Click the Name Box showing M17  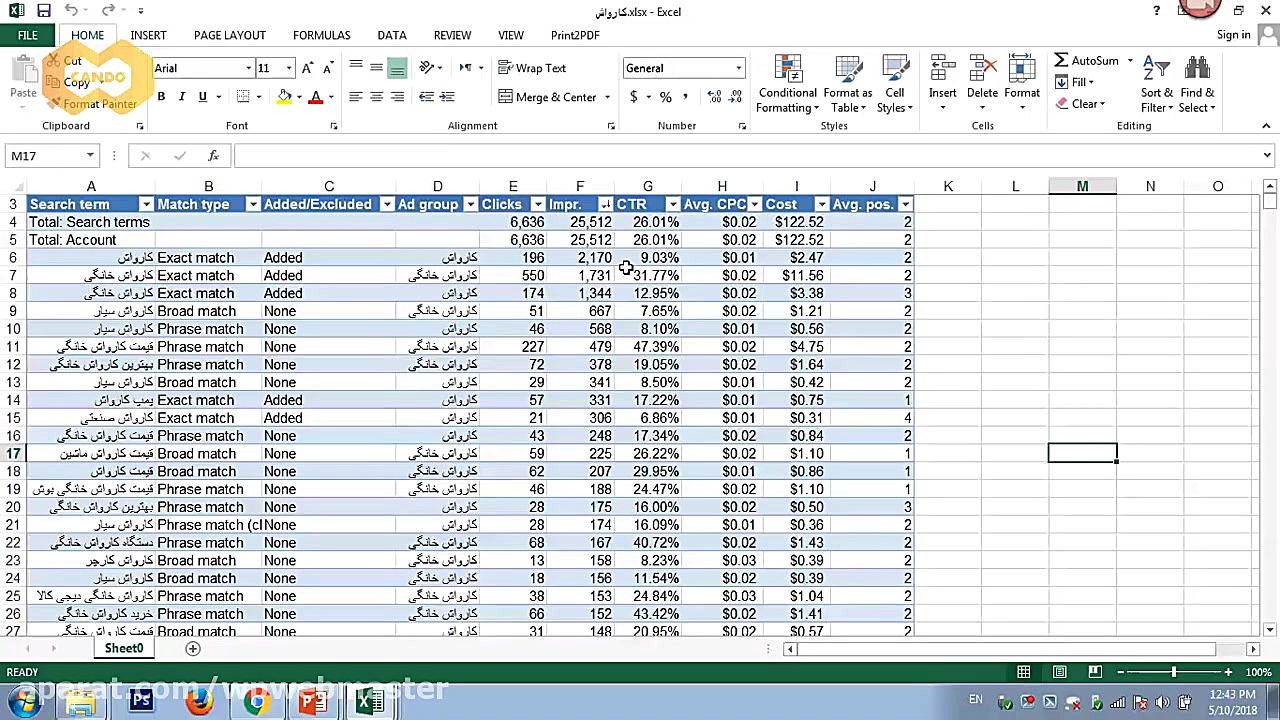point(45,156)
